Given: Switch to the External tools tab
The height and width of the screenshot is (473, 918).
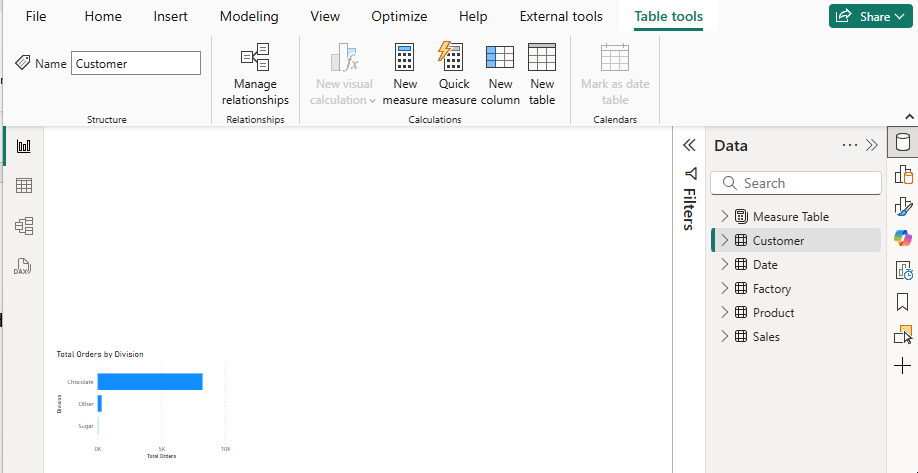Looking at the screenshot, I should [561, 16].
